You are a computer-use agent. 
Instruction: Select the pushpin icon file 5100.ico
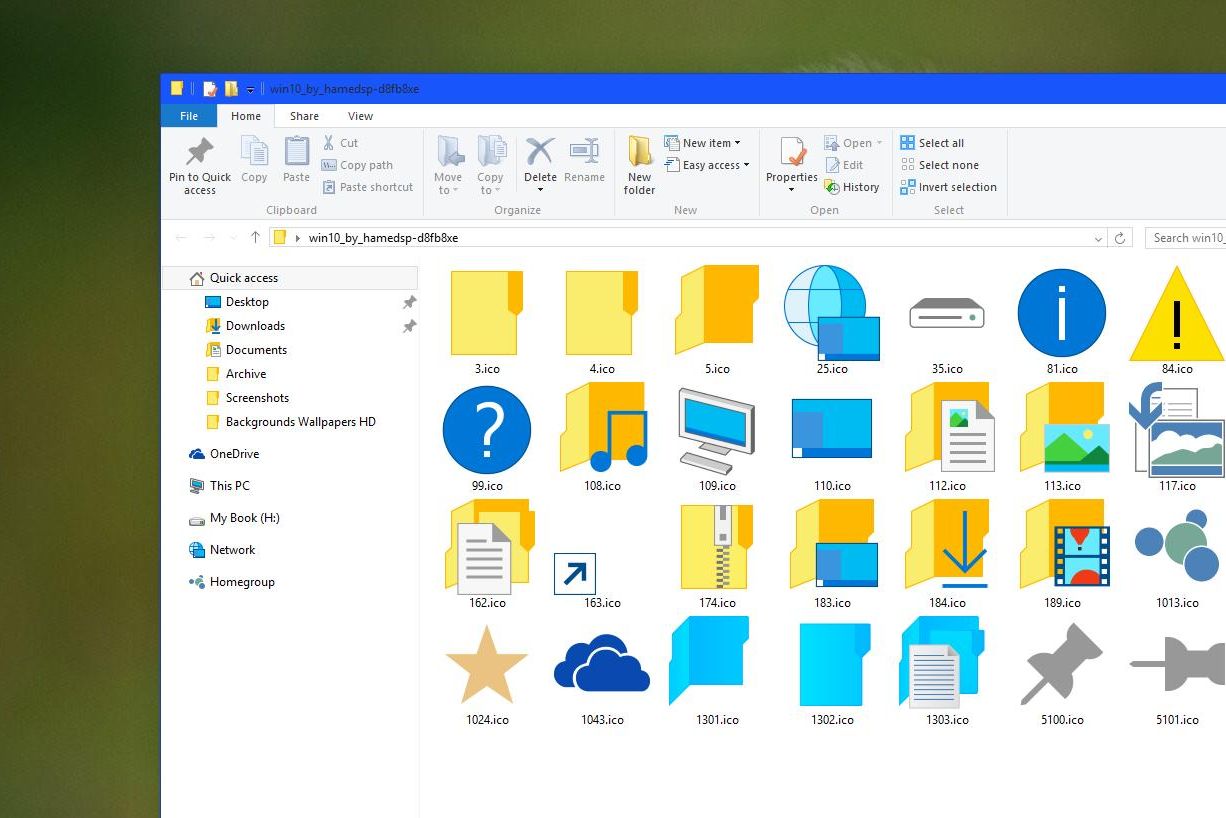click(x=1062, y=662)
